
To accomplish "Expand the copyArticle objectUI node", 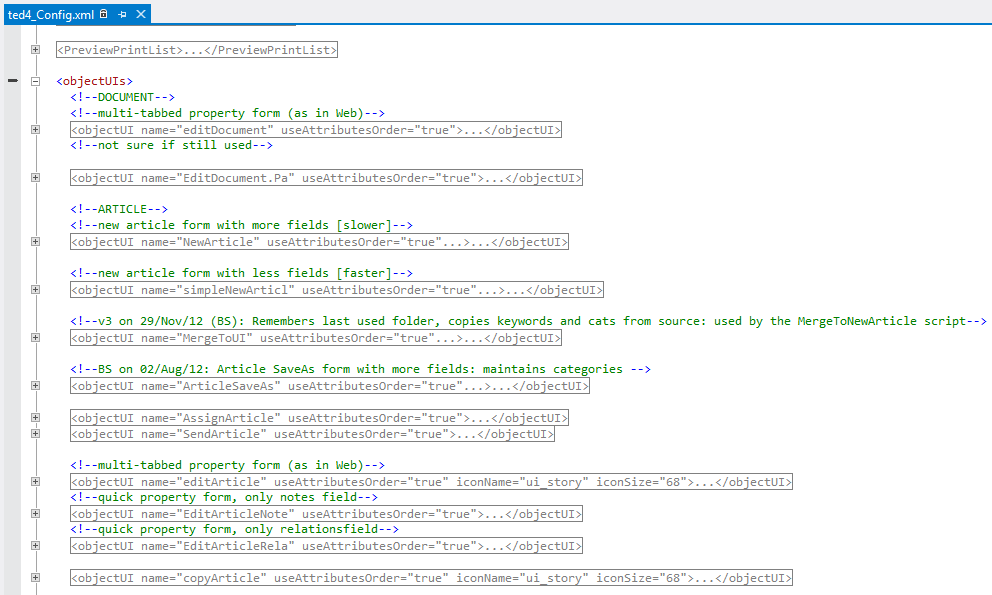I will pyautogui.click(x=35, y=577).
